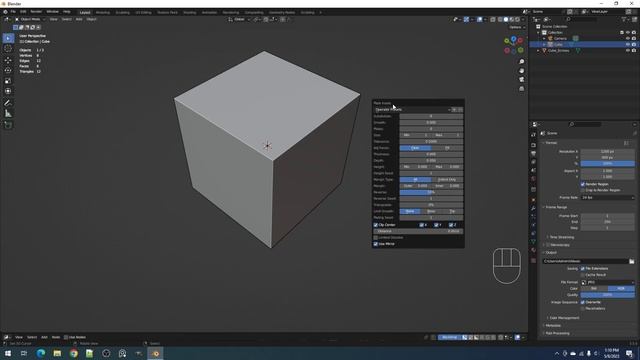Select the Scale tool
640x360 pixels.
(x=8, y=81)
